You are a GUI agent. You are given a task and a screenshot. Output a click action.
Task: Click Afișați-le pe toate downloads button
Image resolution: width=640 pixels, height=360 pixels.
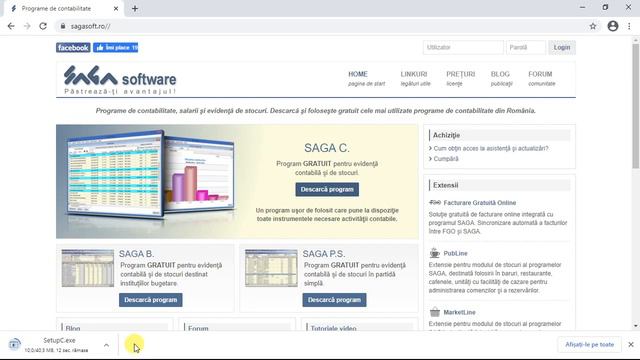[589, 344]
